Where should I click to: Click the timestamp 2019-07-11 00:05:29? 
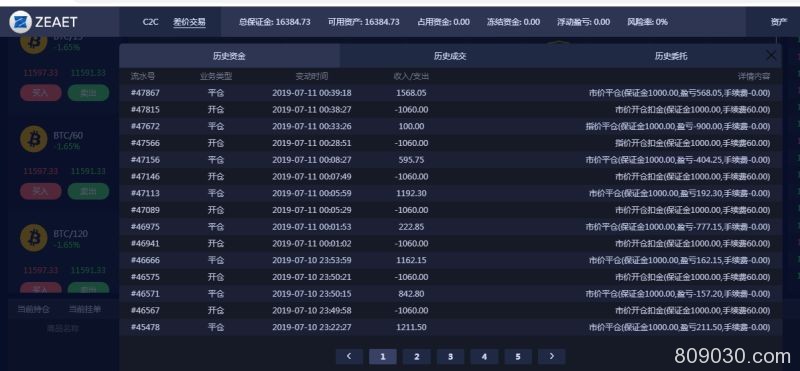(x=312, y=210)
